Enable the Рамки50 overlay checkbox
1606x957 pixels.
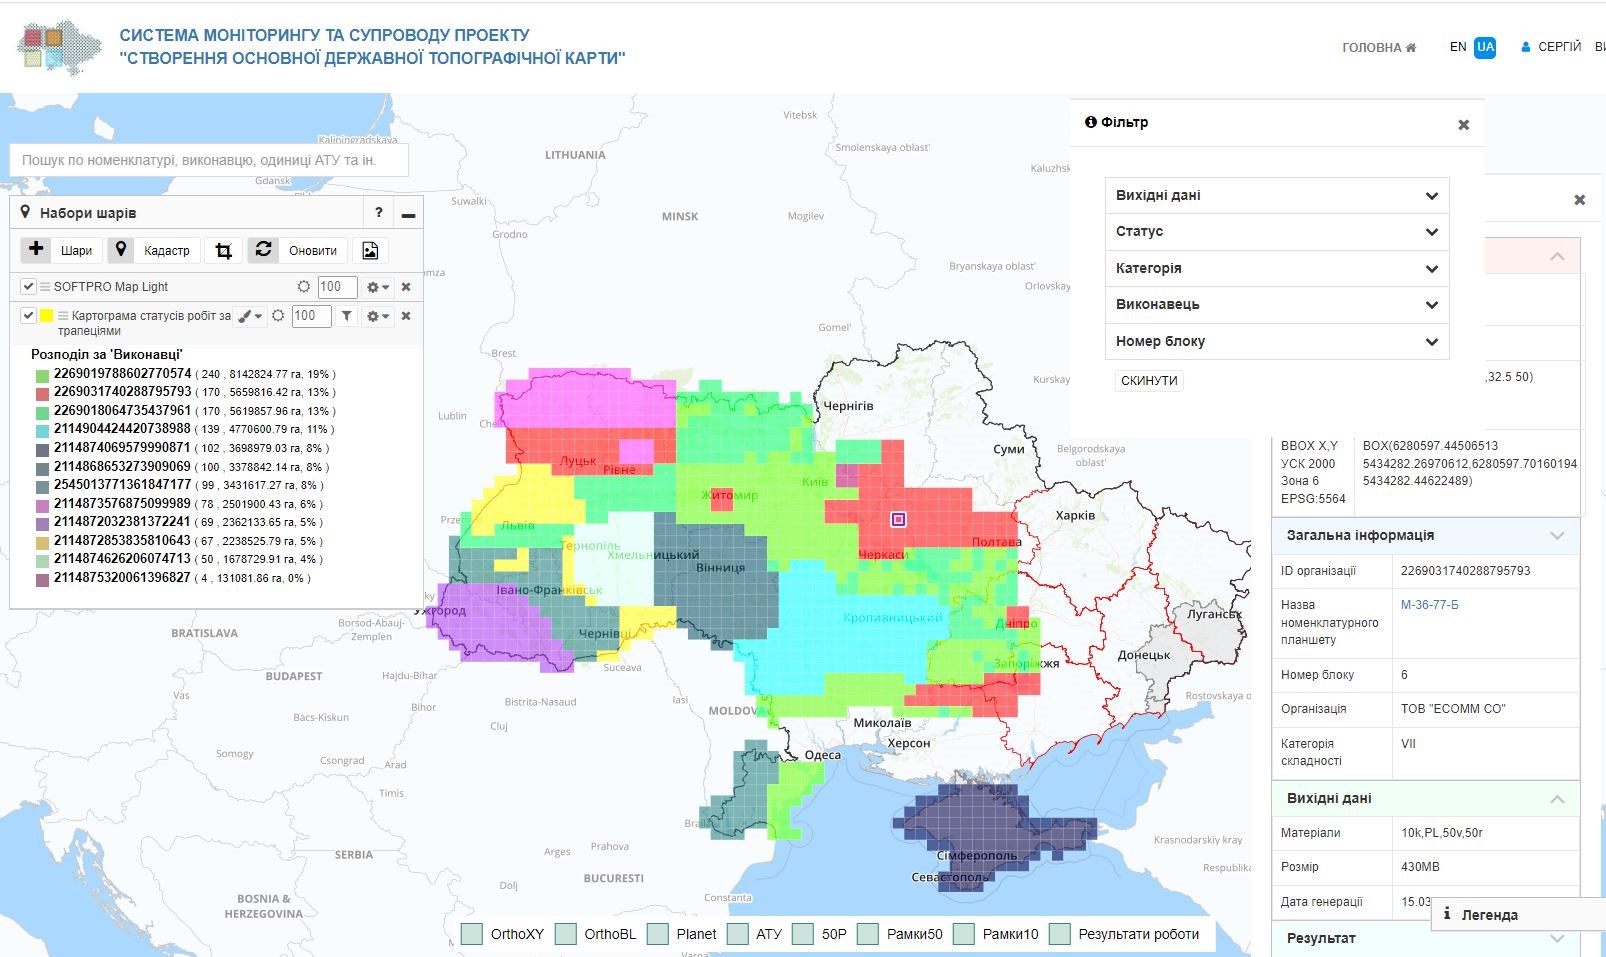(868, 934)
